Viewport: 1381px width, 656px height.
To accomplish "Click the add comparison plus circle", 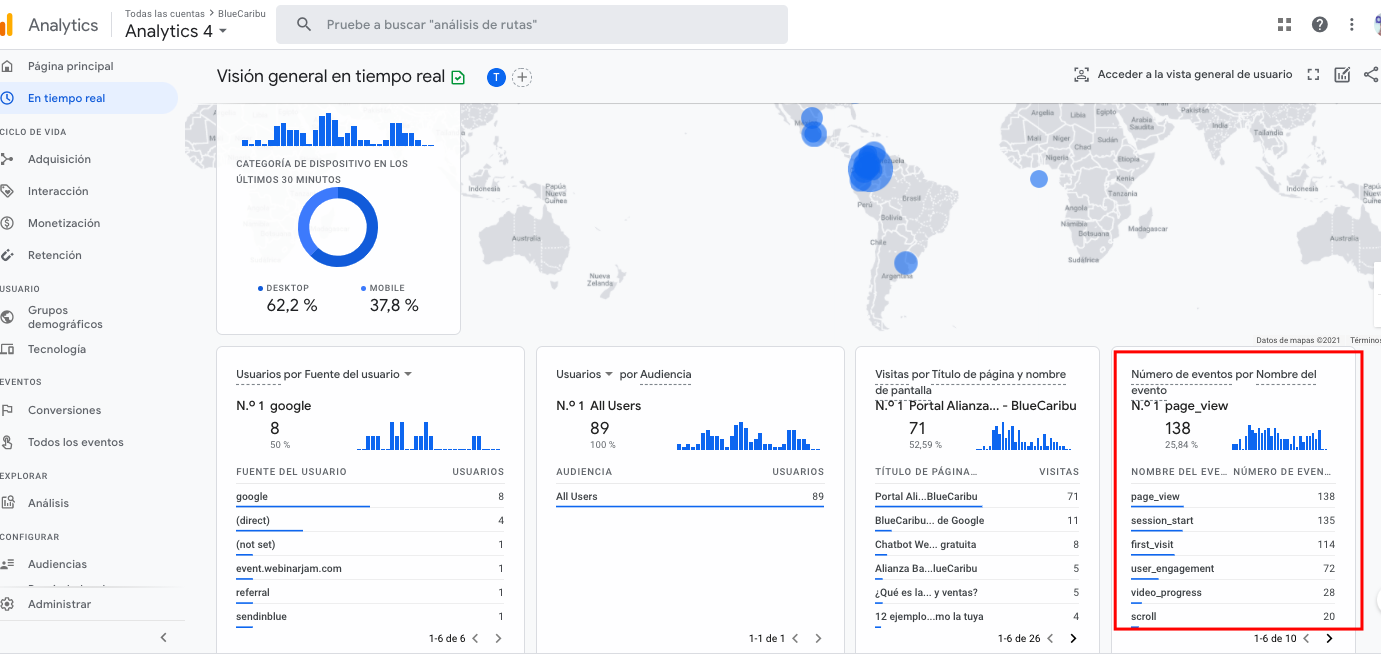I will [x=522, y=76].
